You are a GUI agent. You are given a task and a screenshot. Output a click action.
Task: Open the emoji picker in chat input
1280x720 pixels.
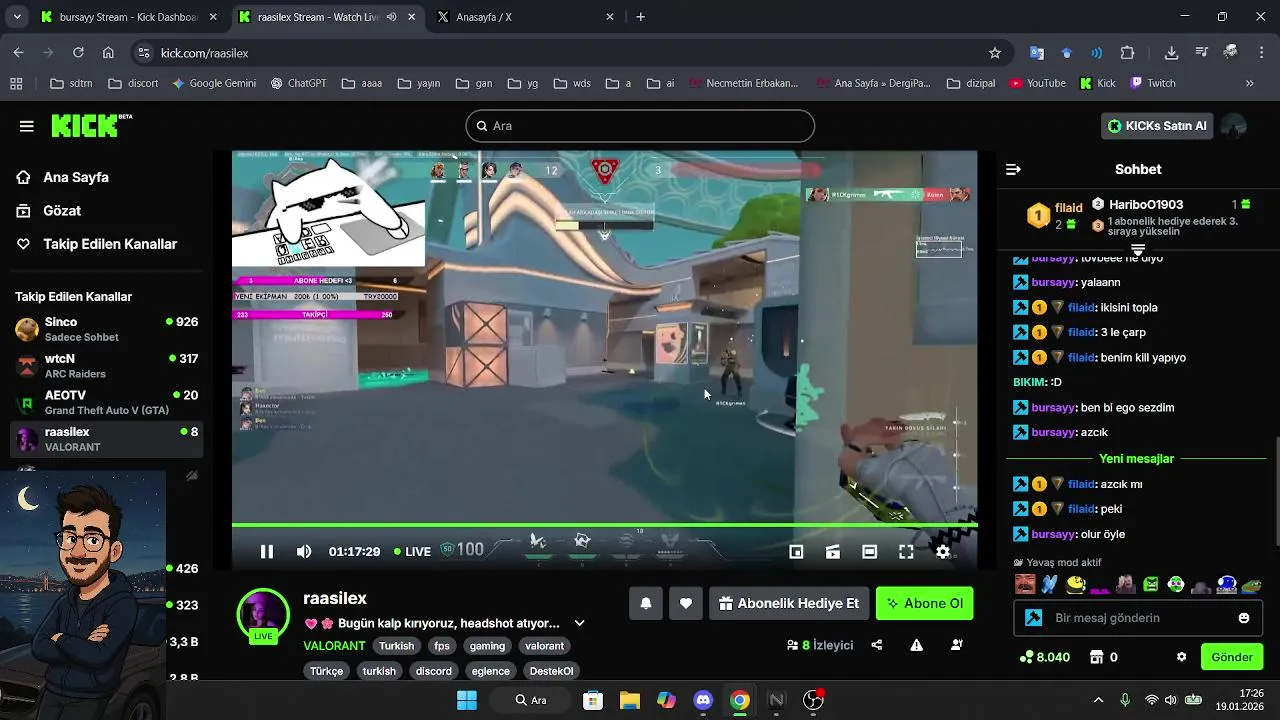tap(1244, 618)
